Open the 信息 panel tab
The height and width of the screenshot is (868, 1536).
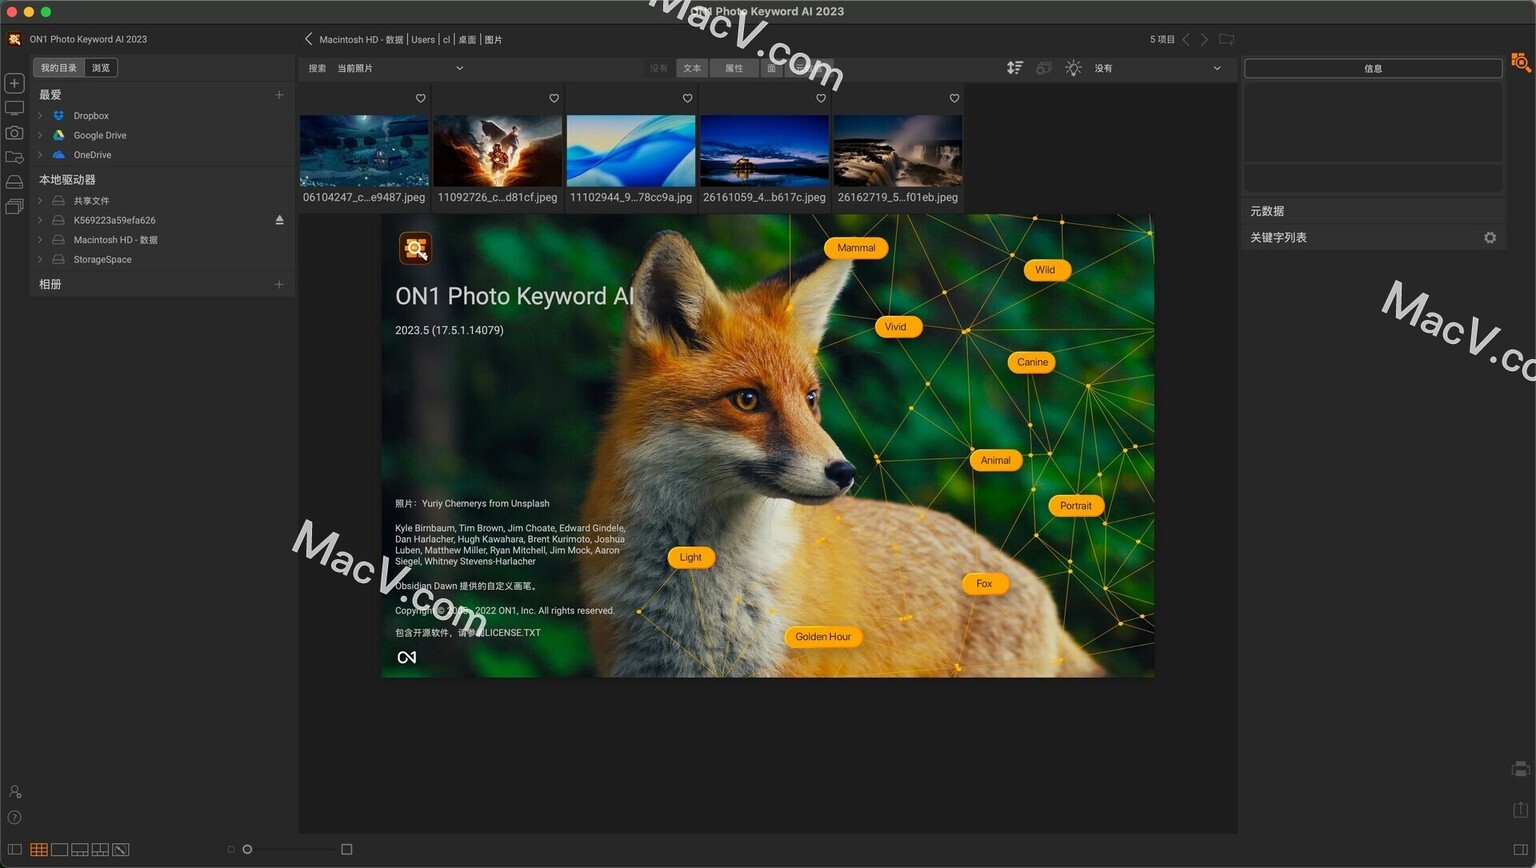pos(1373,68)
